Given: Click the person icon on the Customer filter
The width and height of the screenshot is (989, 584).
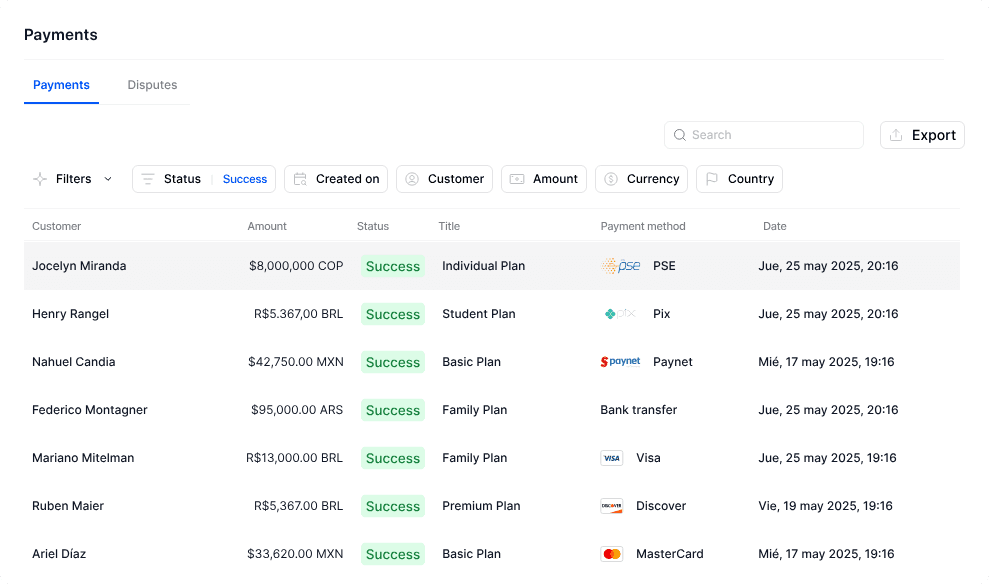Looking at the screenshot, I should coord(412,179).
